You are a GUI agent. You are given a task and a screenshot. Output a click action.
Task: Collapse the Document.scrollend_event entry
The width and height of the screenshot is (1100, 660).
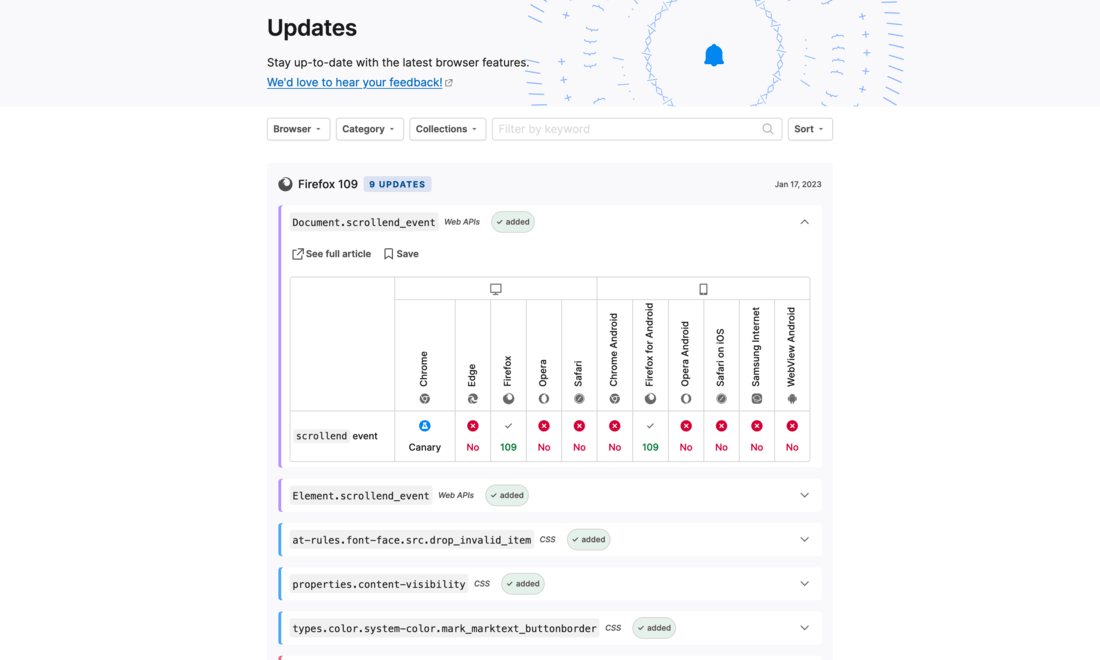tap(804, 222)
